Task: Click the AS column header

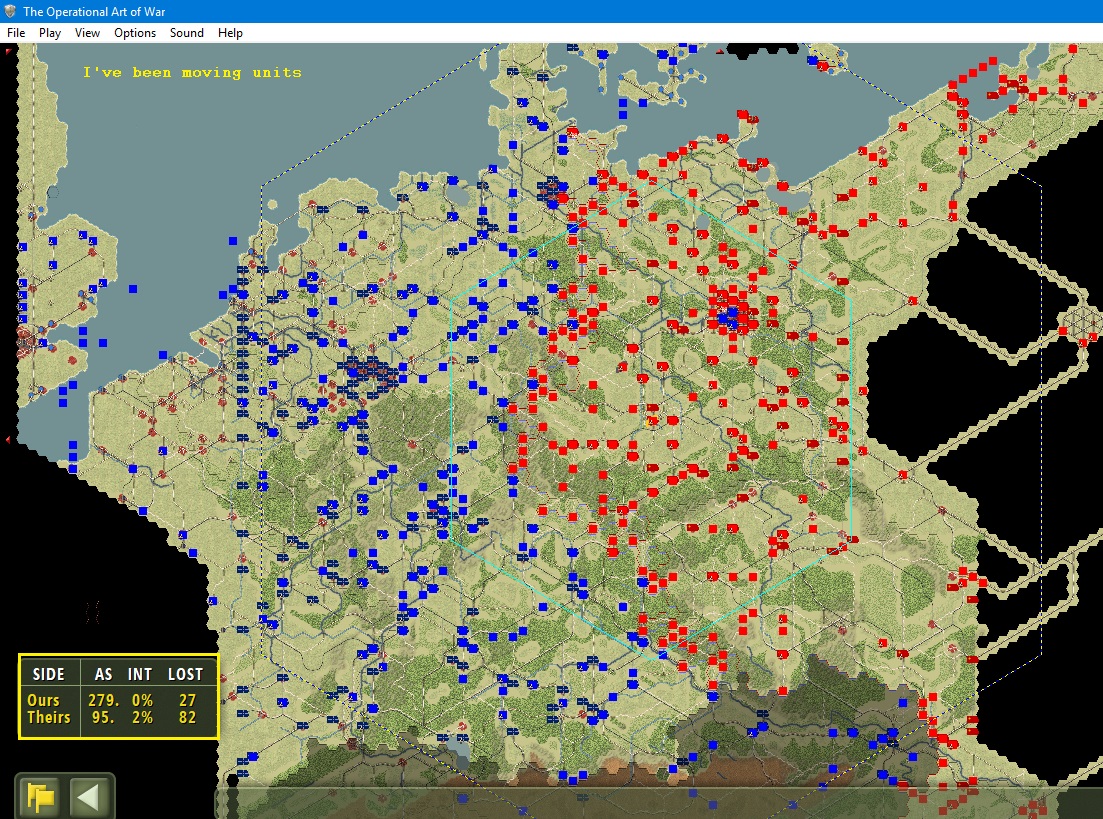Action: pos(103,674)
